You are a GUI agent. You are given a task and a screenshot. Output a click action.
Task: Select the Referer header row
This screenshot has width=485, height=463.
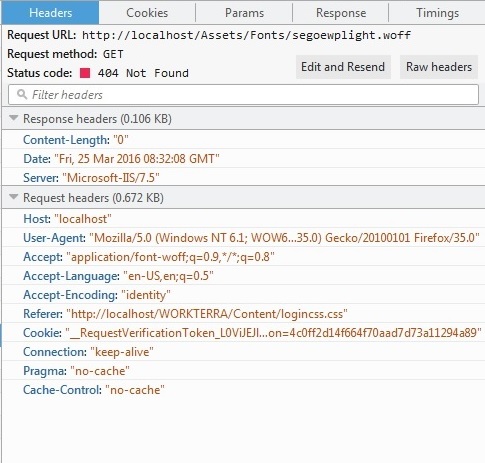(243, 314)
